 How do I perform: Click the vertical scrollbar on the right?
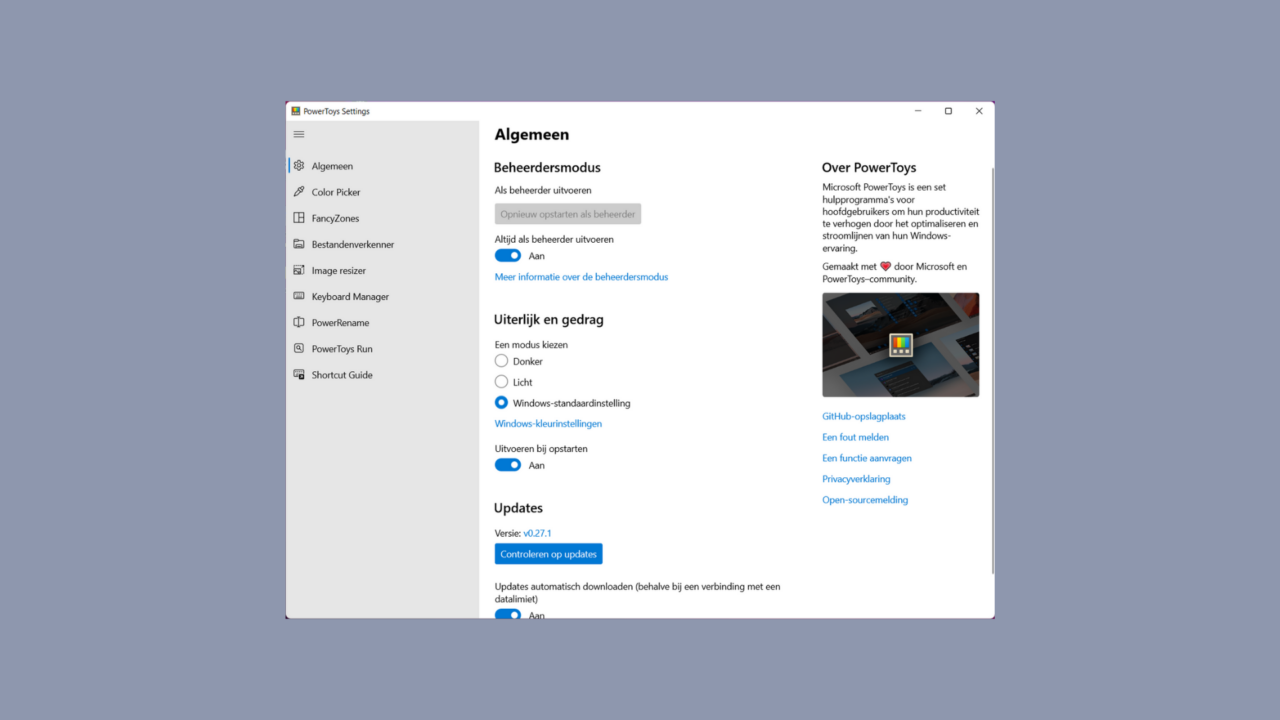tap(992, 370)
